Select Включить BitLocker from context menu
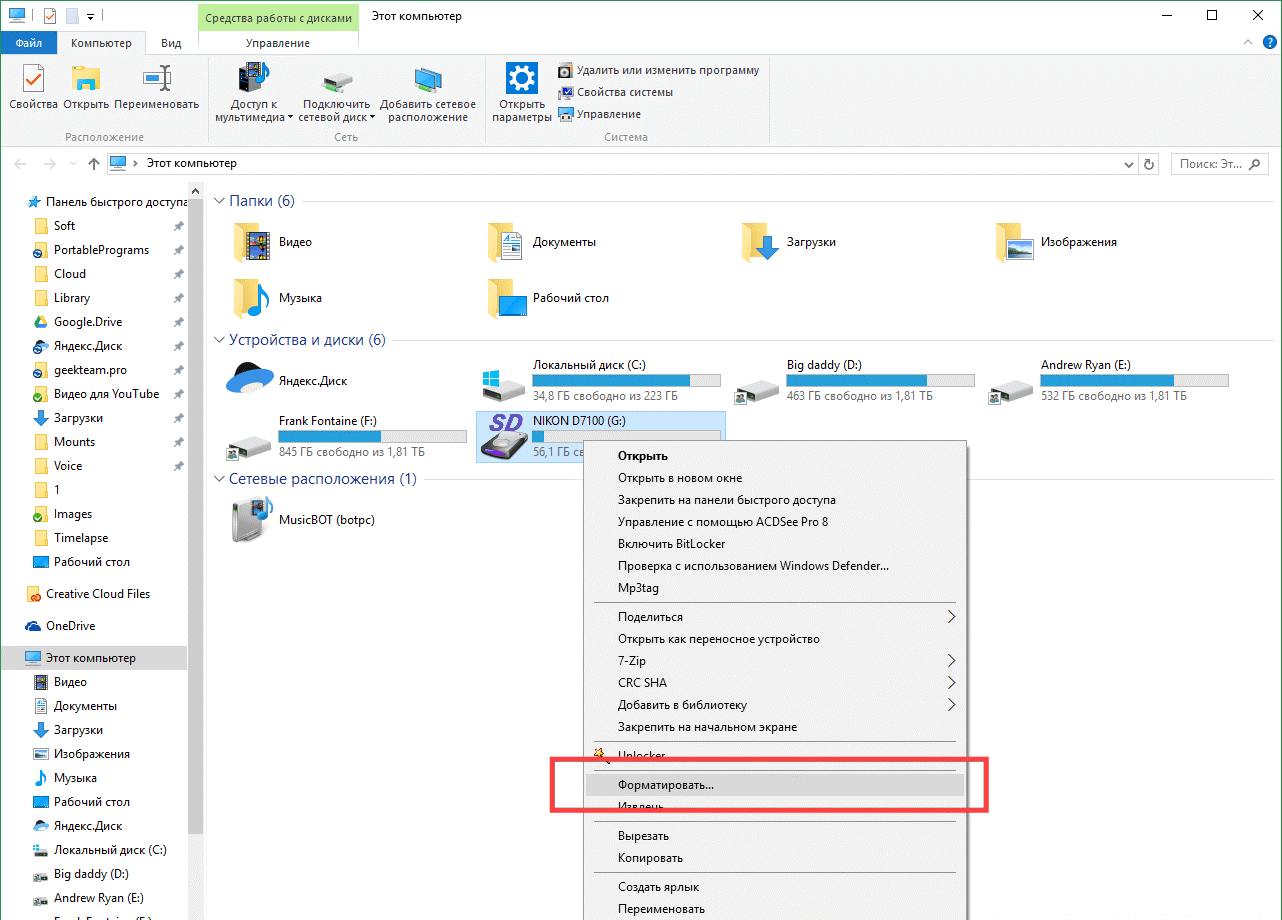1282x920 pixels. pos(671,544)
